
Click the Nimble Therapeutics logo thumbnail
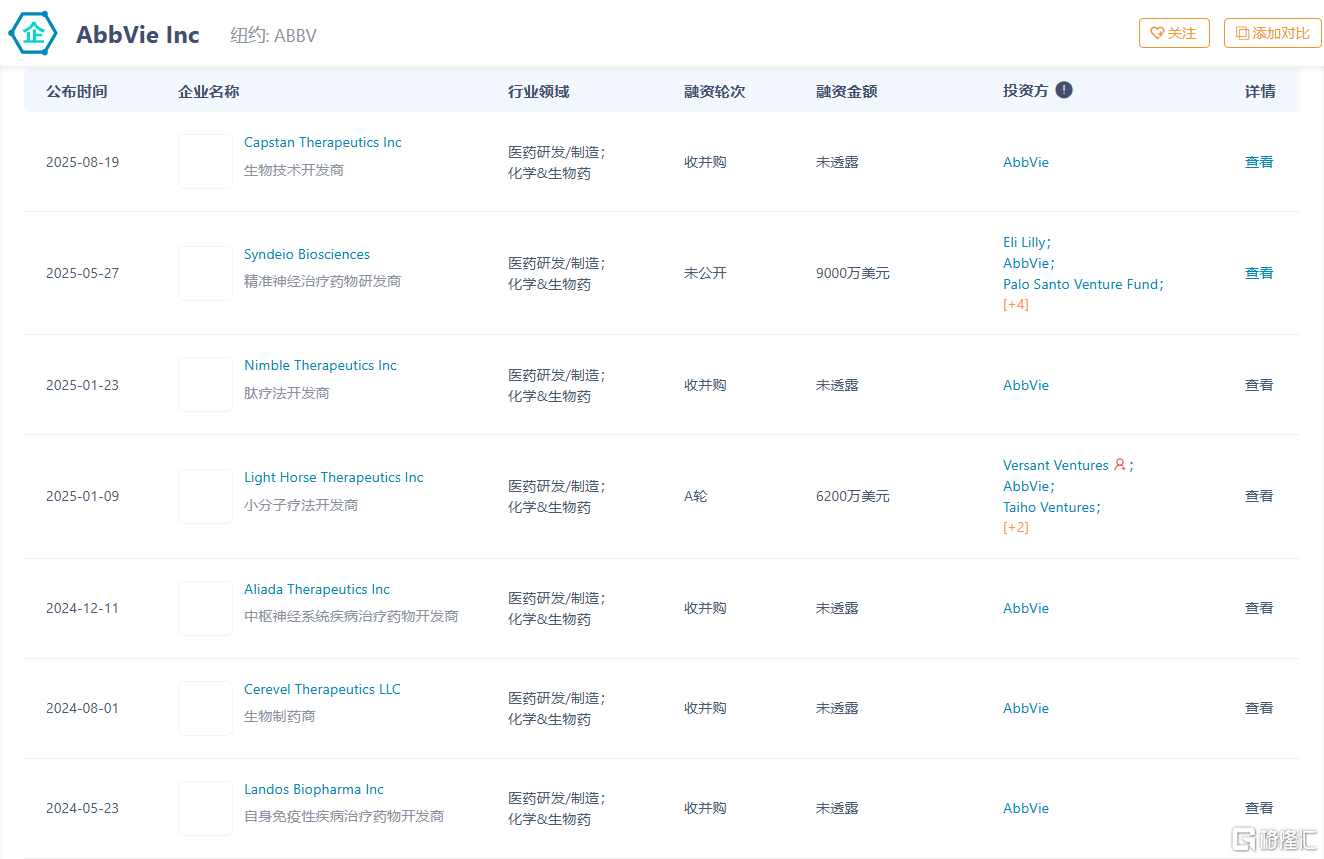pos(205,385)
